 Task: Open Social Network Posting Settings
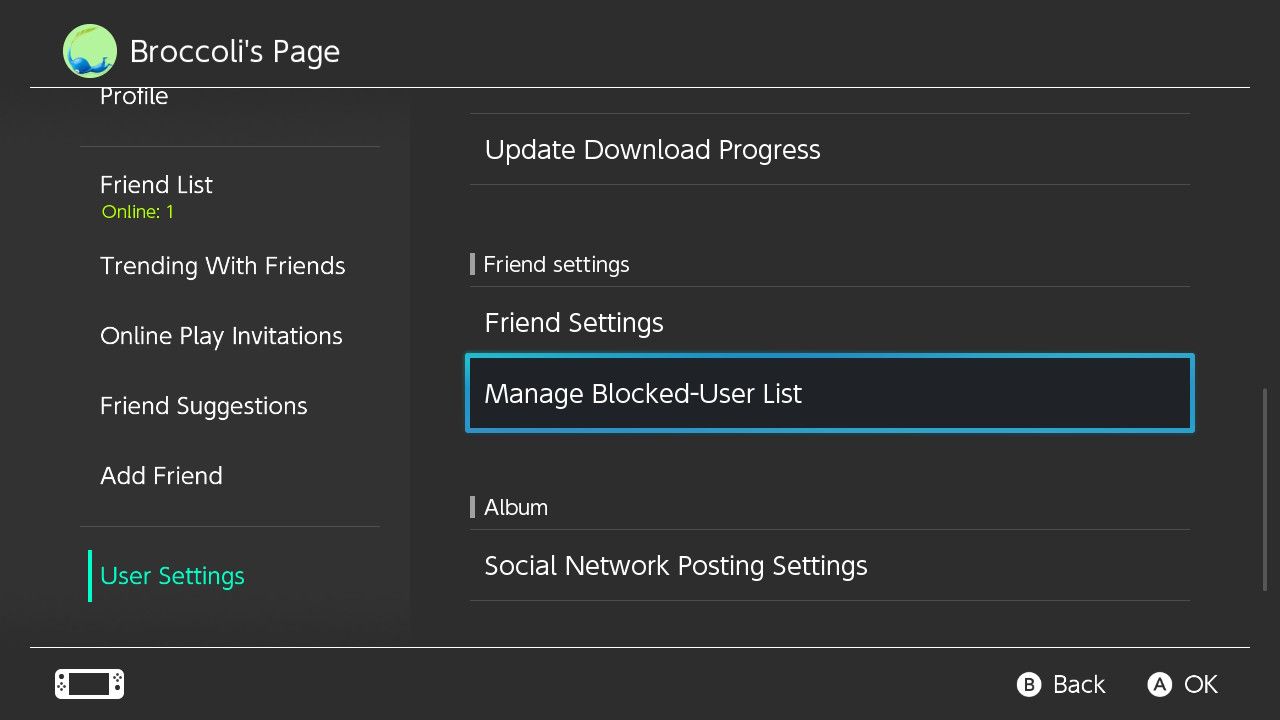pos(675,566)
